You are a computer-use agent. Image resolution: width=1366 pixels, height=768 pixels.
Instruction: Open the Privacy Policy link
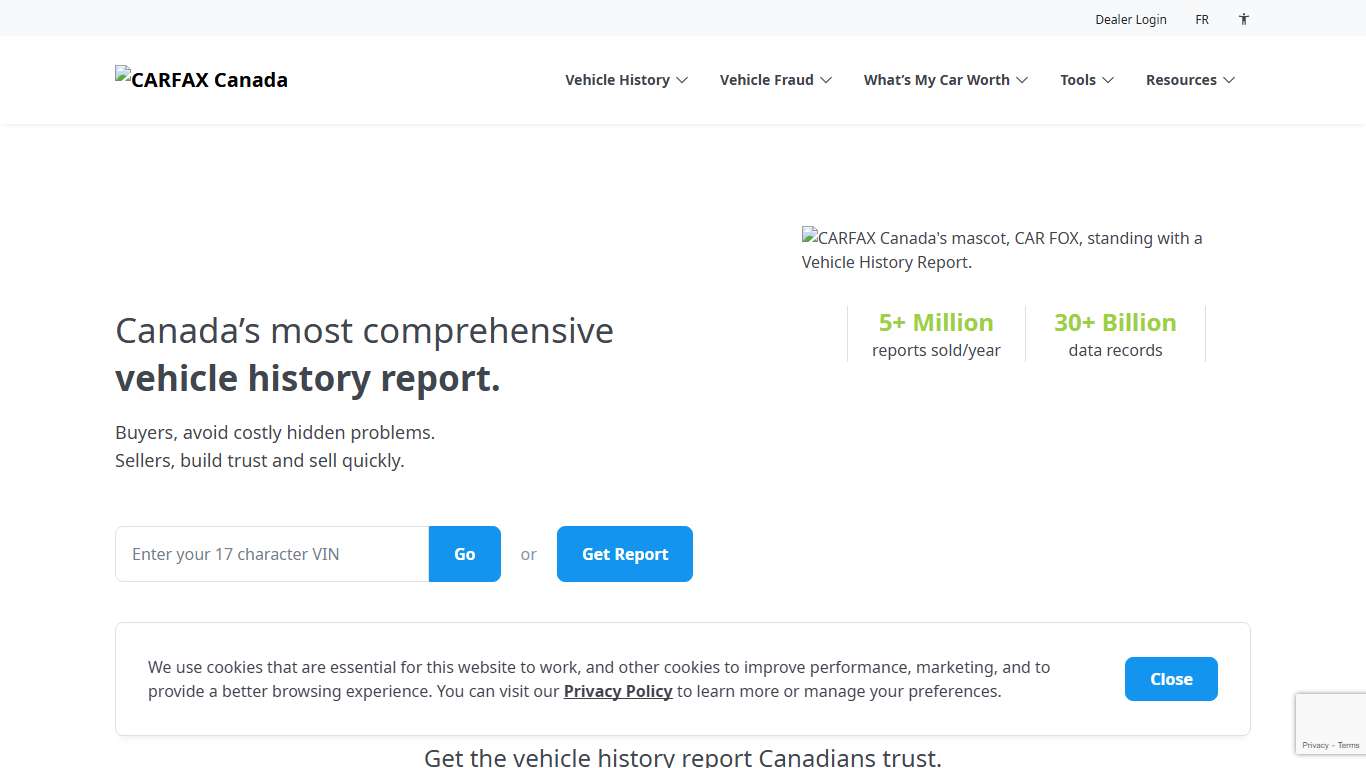pyautogui.click(x=617, y=691)
